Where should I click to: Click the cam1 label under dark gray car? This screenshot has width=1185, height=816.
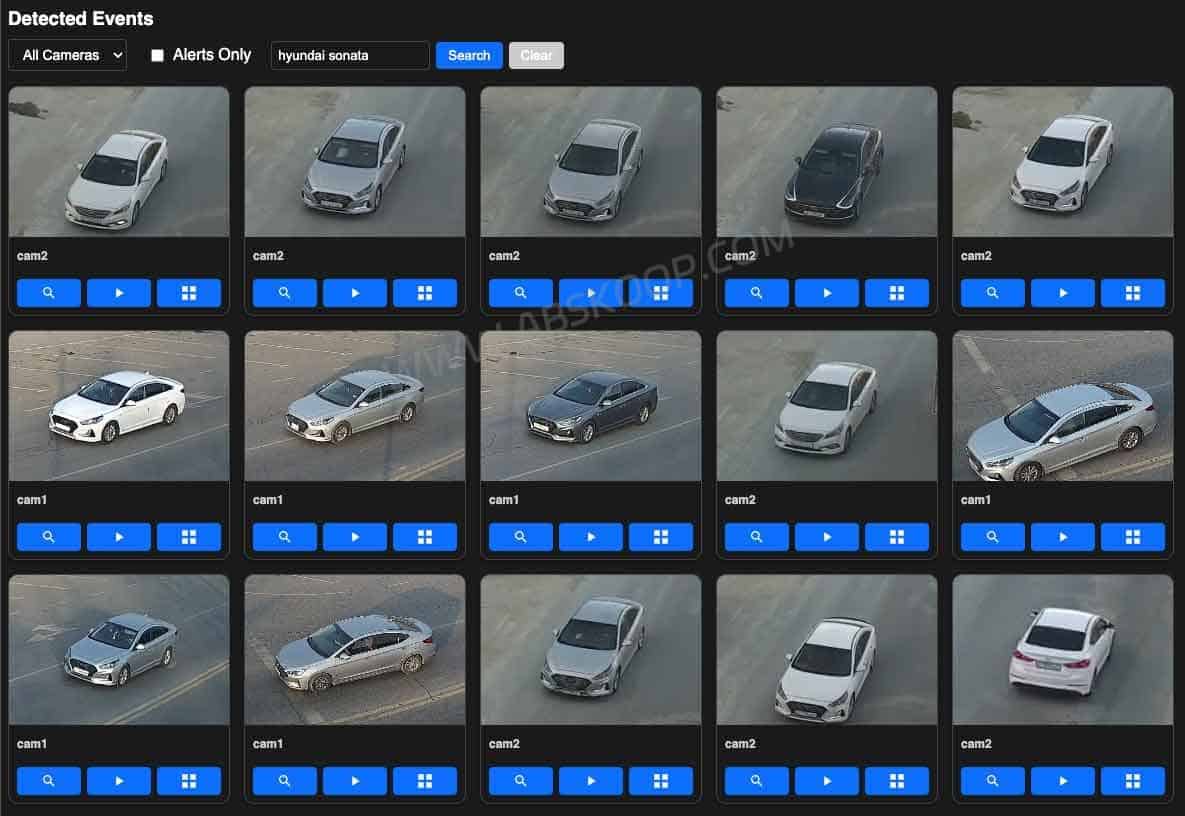[x=503, y=500]
